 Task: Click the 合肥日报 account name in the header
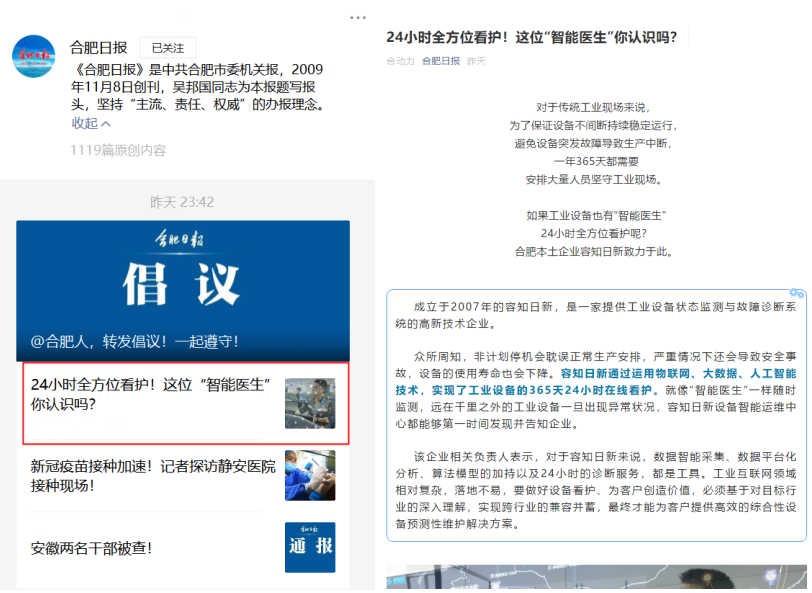pos(98,47)
